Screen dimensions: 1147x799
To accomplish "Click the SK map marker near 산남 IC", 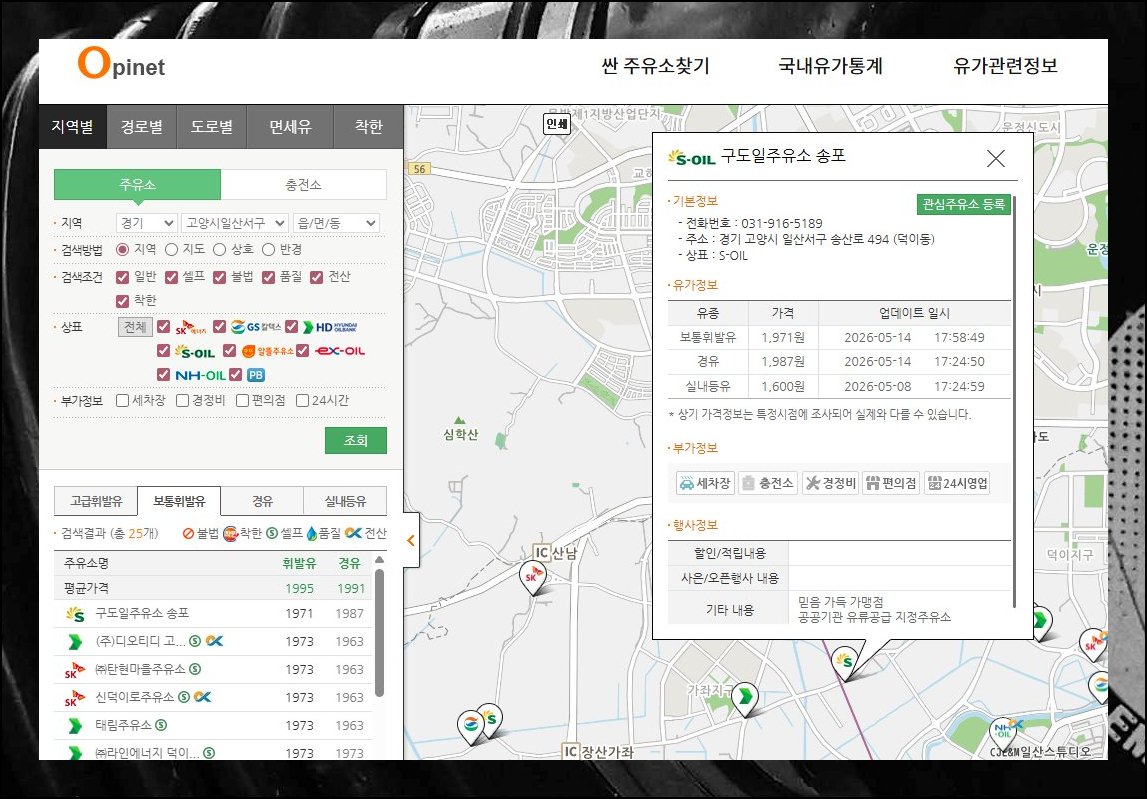I will [533, 577].
